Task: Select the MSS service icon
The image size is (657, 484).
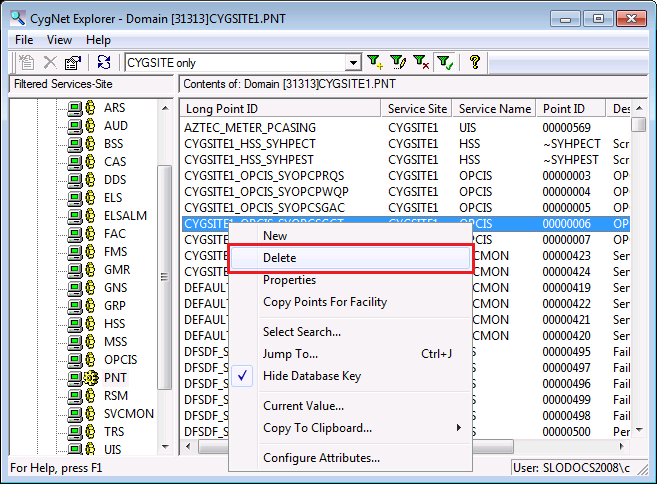Action: [81, 342]
